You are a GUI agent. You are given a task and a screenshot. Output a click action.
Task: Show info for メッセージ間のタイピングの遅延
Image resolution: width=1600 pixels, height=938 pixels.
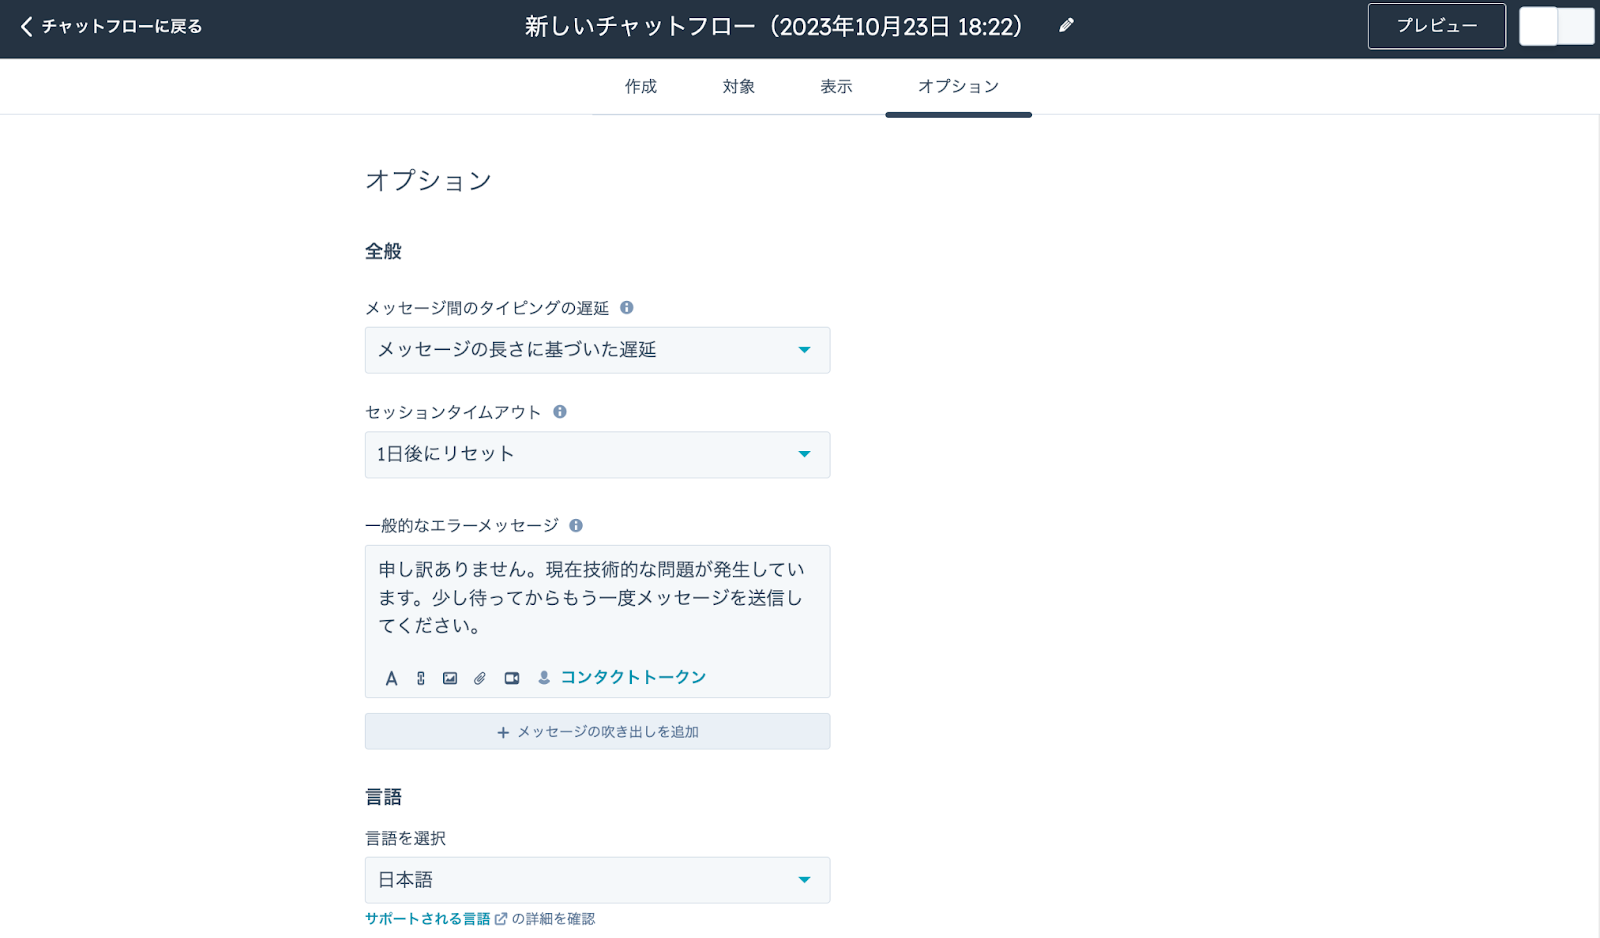(627, 308)
